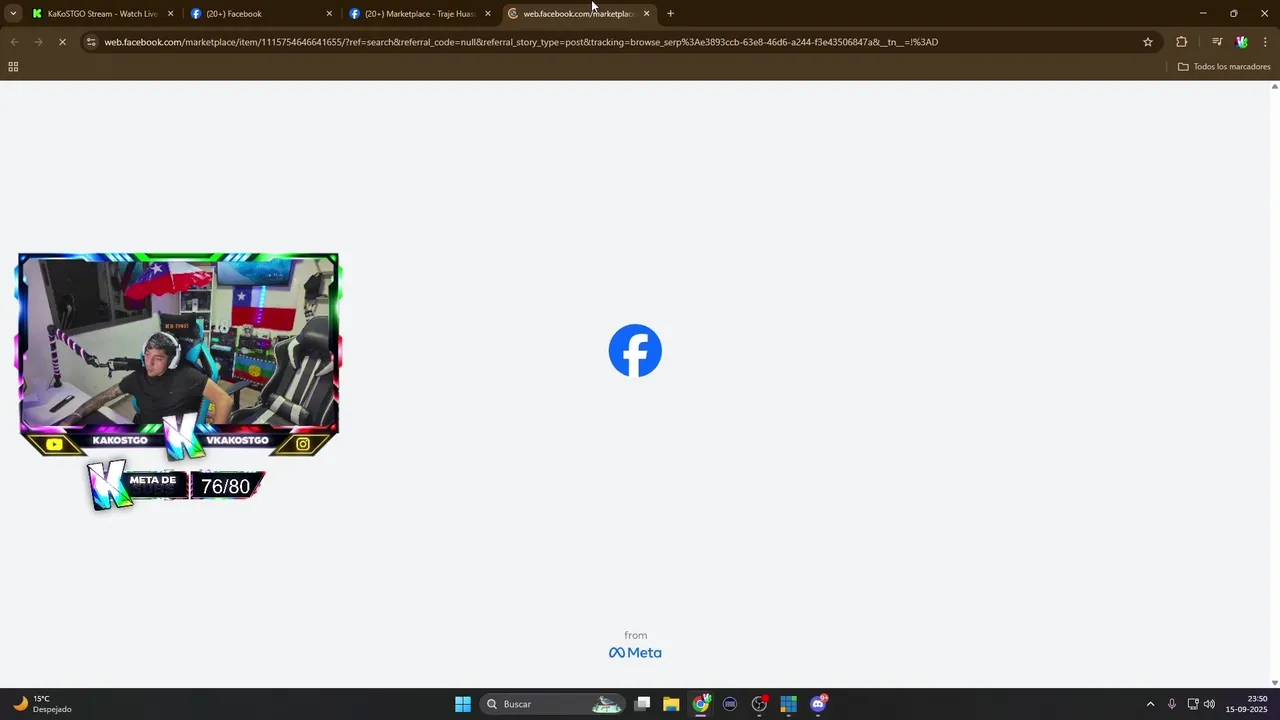
Task: Open the tab search dropdown arrow
Action: (13, 14)
